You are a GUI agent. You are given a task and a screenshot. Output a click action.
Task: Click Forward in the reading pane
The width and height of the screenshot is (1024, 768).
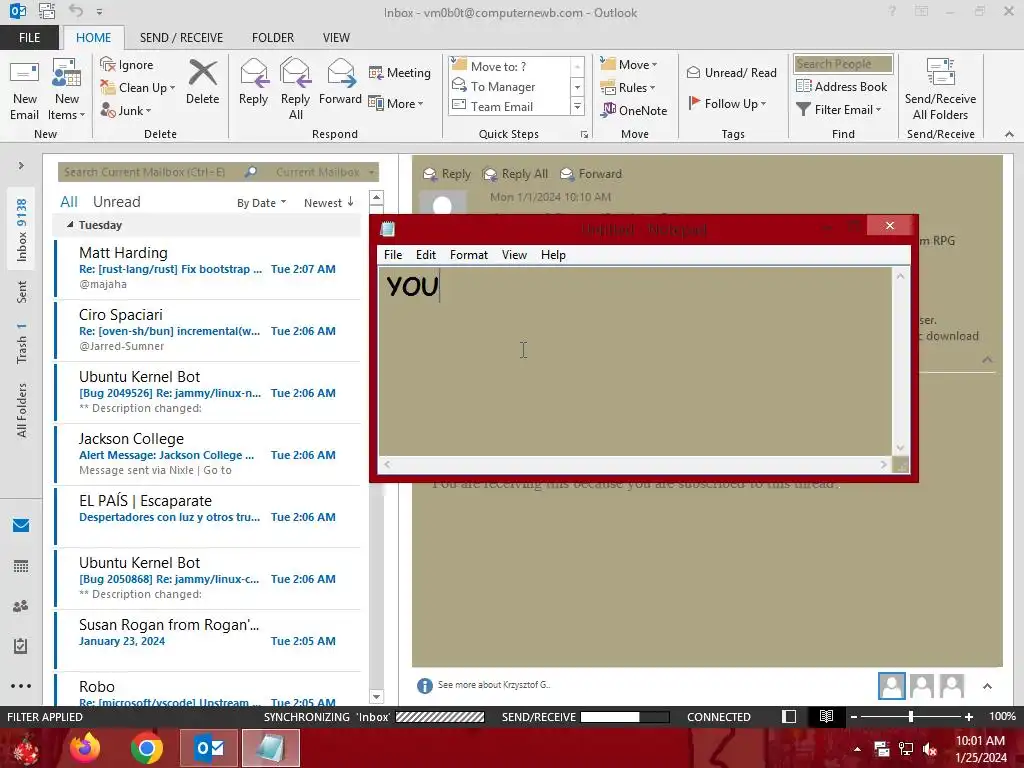(591, 174)
